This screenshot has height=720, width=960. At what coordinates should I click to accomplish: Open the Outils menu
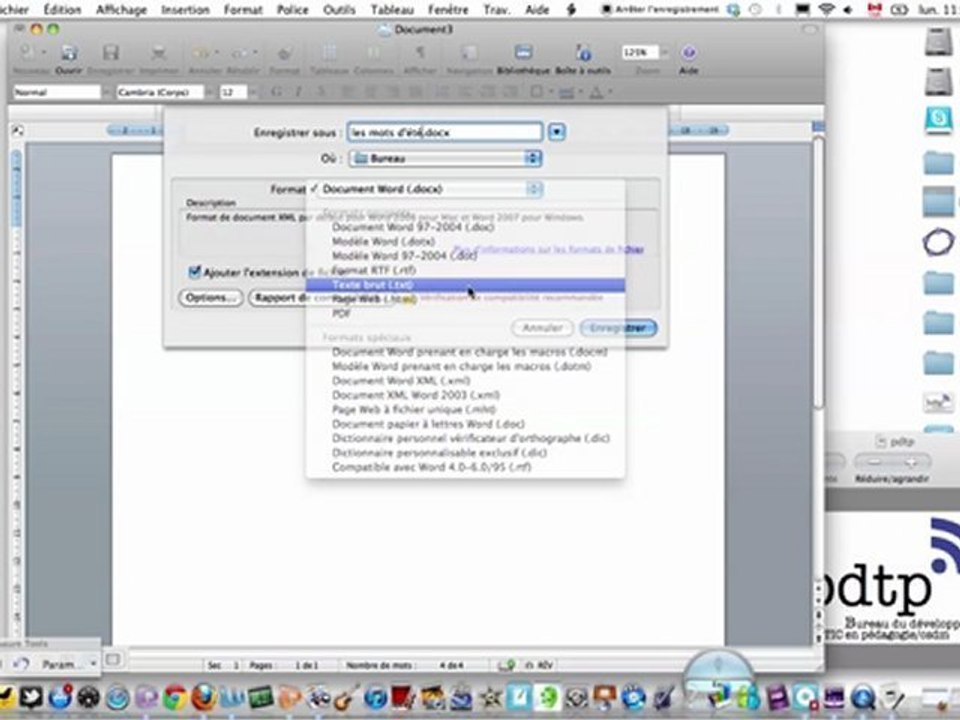tap(339, 9)
